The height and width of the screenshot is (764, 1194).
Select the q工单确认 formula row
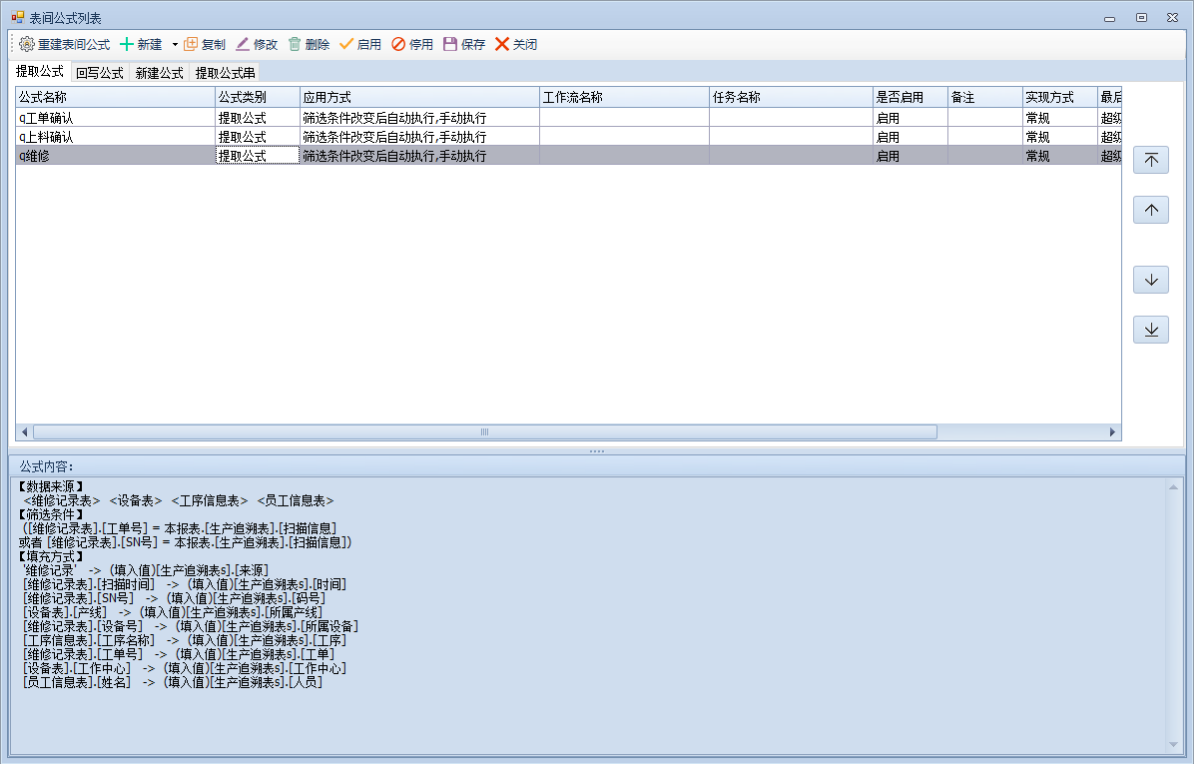pos(115,118)
